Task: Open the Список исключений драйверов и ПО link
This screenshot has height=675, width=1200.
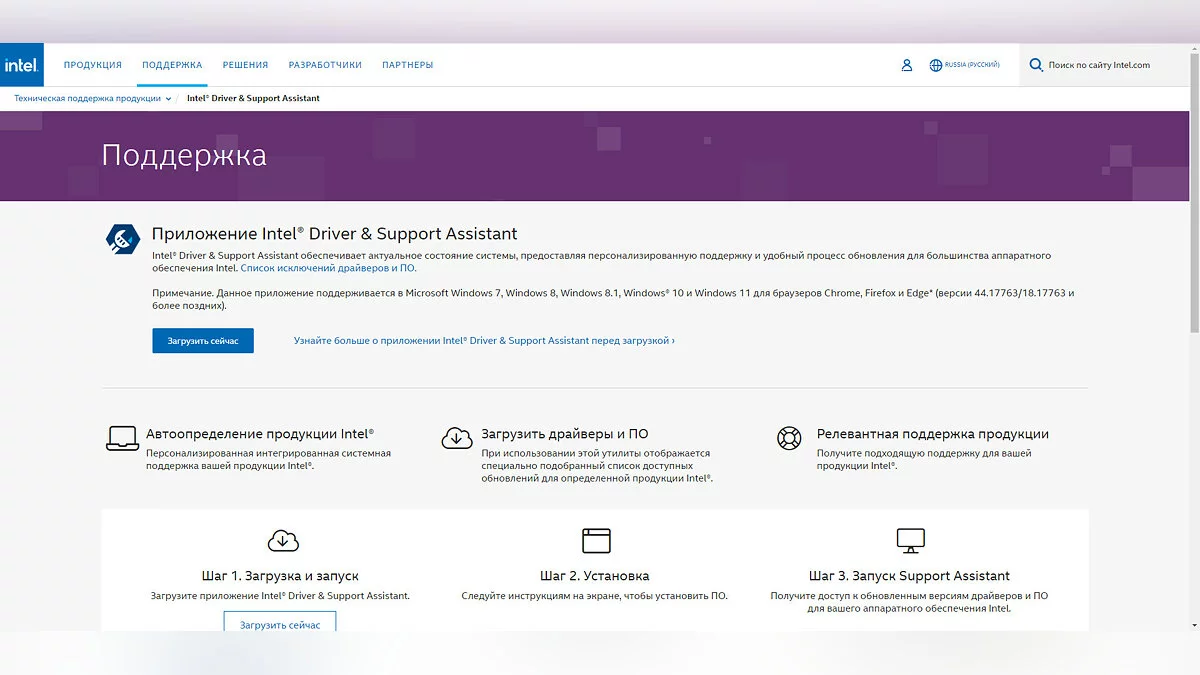Action: pyautogui.click(x=328, y=268)
